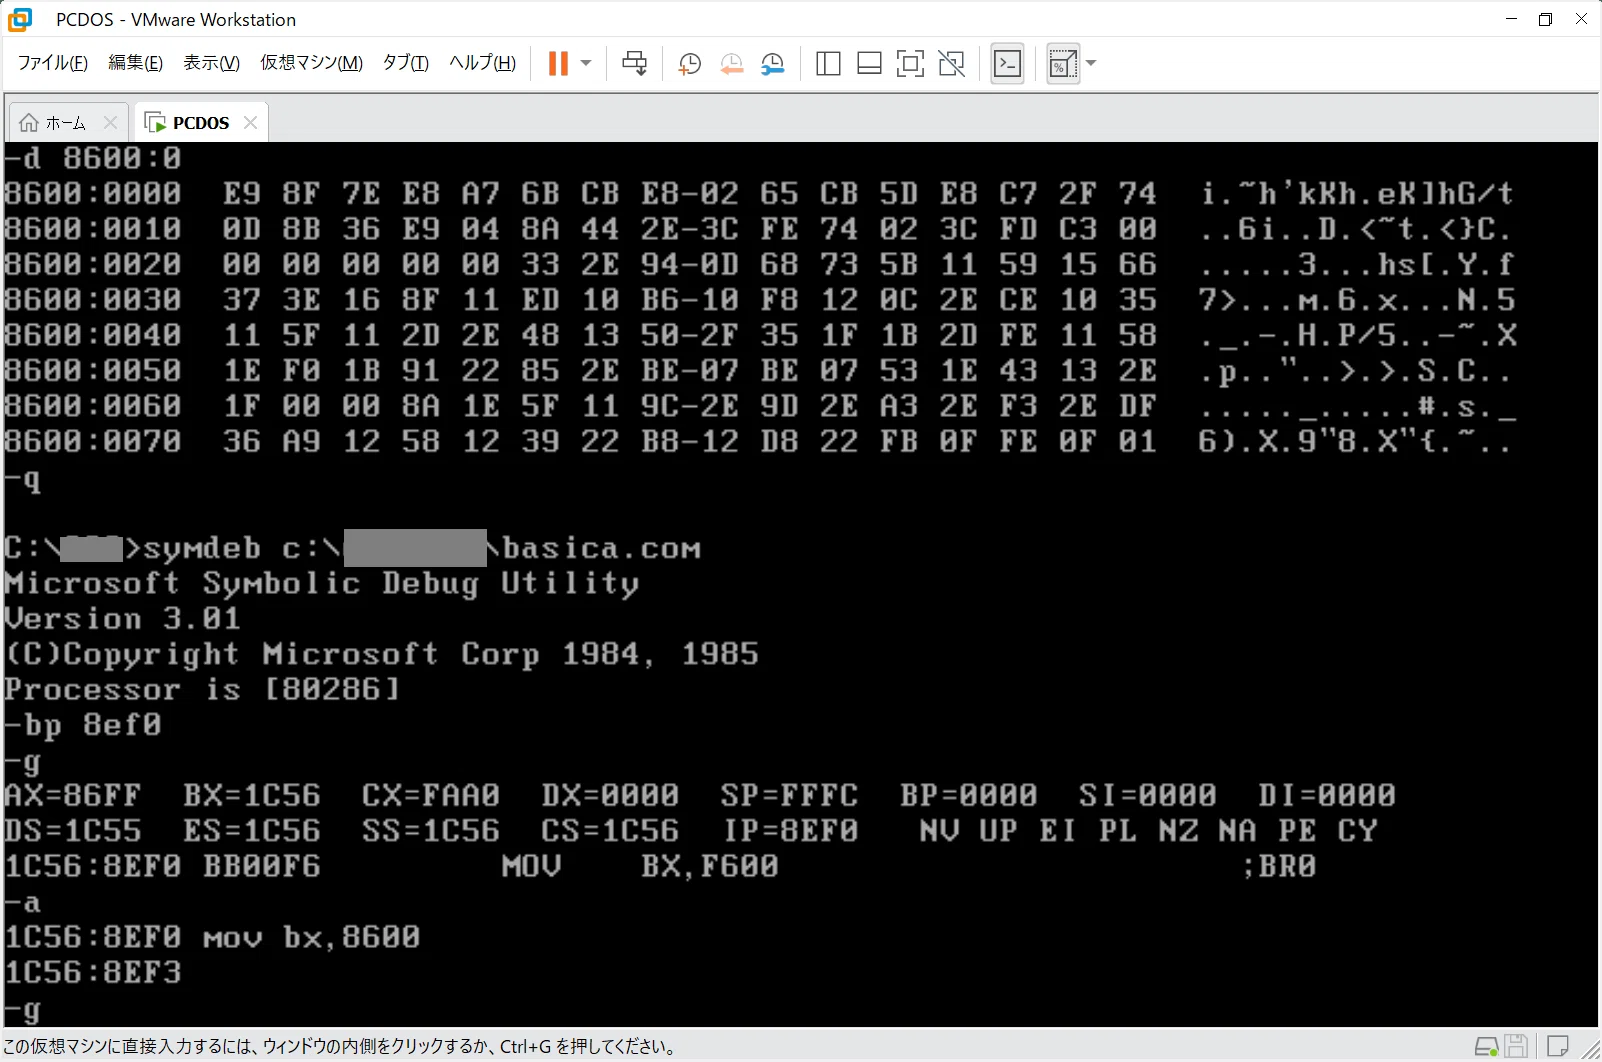The width and height of the screenshot is (1602, 1062).
Task: Click the VMware Workstation title icon
Action: (20, 19)
